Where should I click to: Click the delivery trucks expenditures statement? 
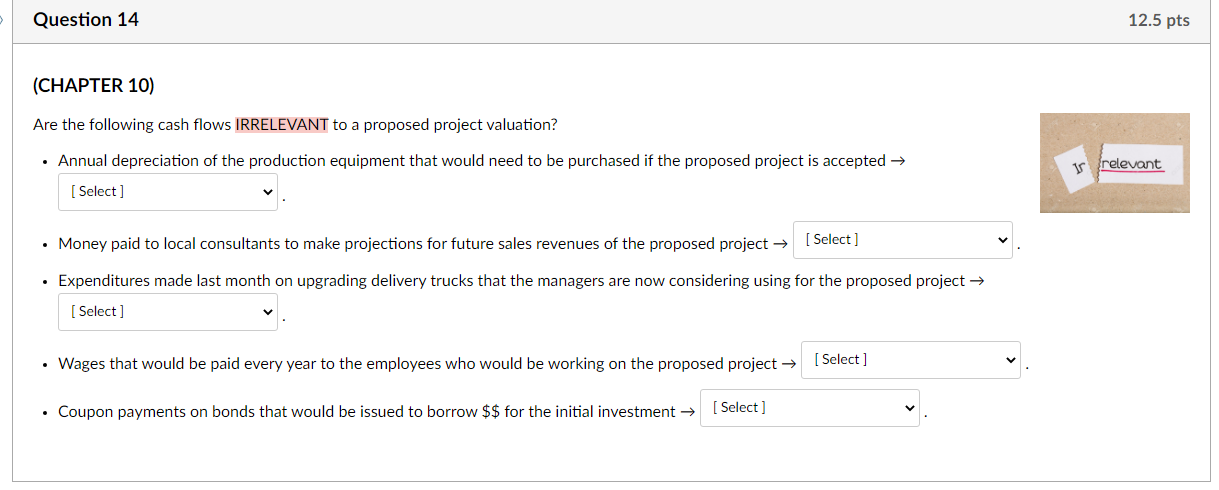click(512, 281)
